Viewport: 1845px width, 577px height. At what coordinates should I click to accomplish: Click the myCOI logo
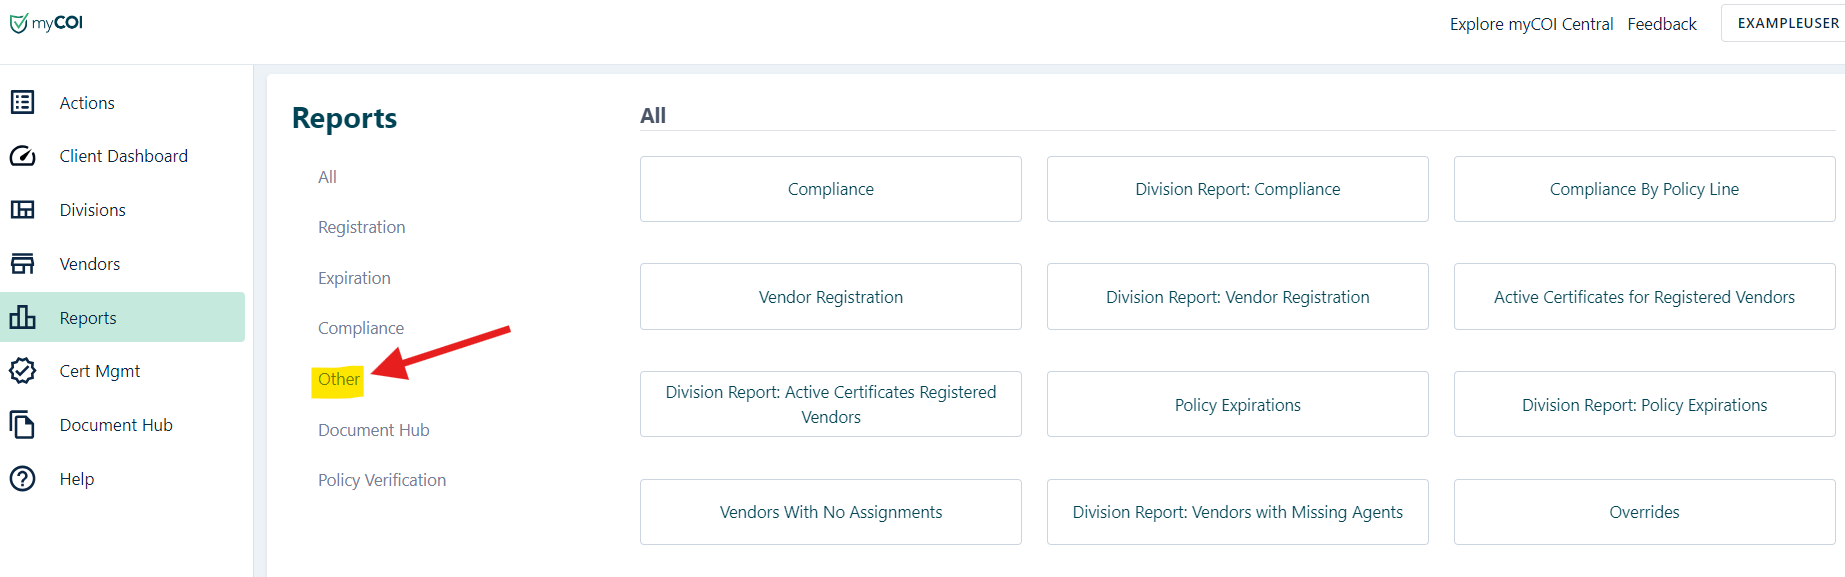click(x=46, y=23)
